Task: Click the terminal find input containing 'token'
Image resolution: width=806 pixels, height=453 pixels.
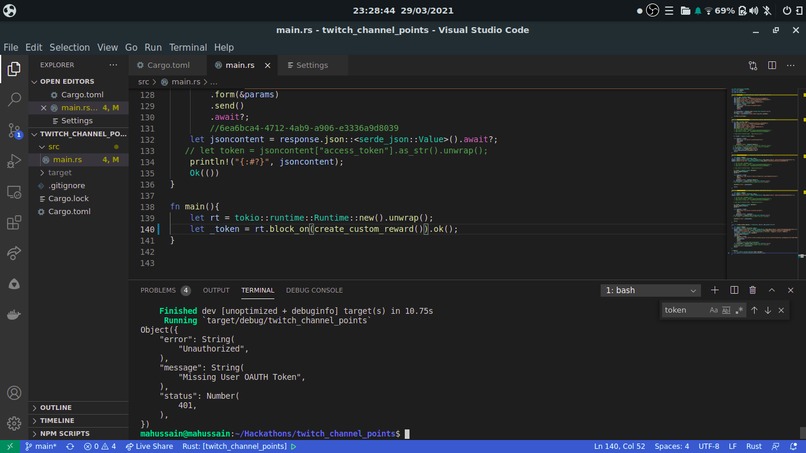Action: tap(684, 310)
